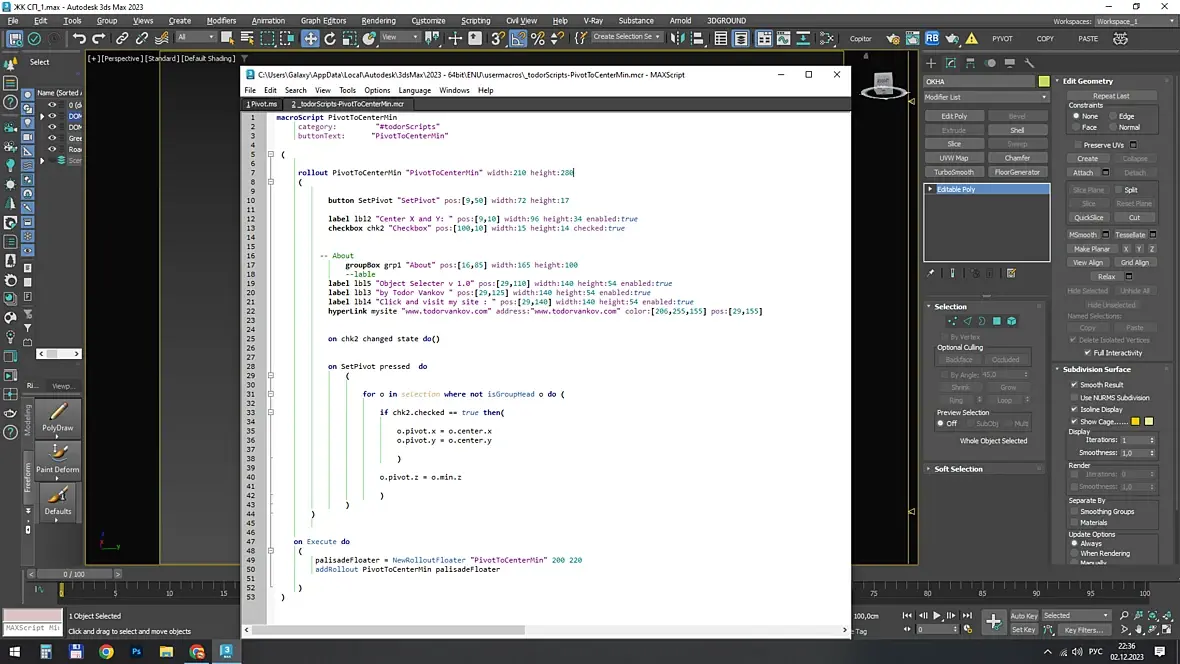Click the Select and Rotate tool
Image resolution: width=1180 pixels, height=664 pixels.
pyautogui.click(x=331, y=38)
